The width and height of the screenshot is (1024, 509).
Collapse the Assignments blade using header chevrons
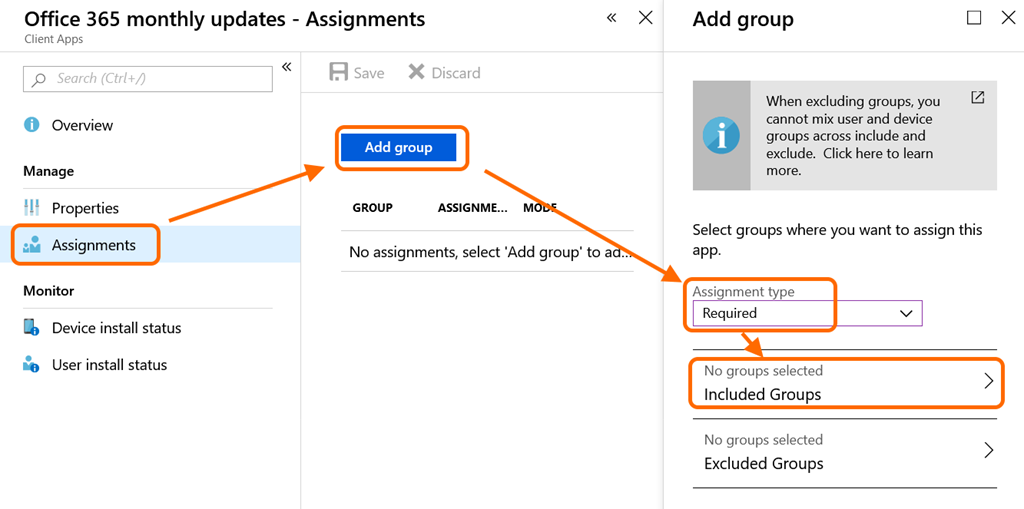click(612, 18)
